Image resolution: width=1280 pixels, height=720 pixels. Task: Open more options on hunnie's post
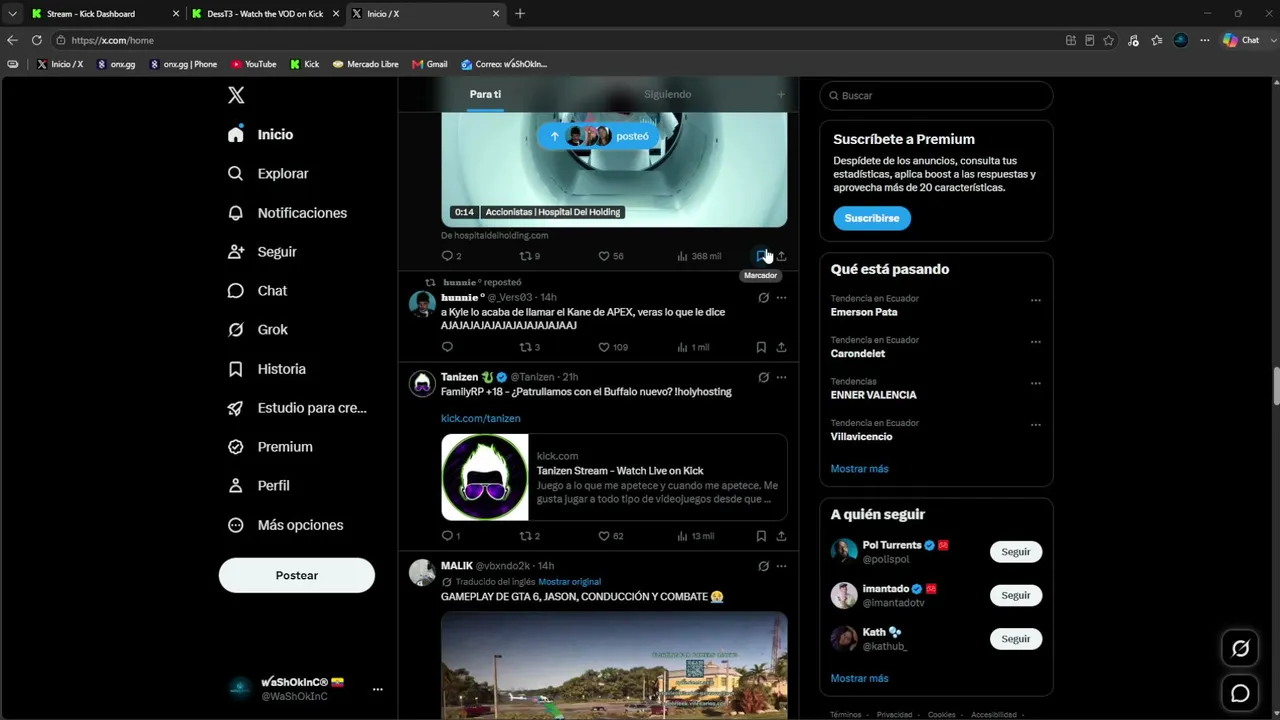781,297
